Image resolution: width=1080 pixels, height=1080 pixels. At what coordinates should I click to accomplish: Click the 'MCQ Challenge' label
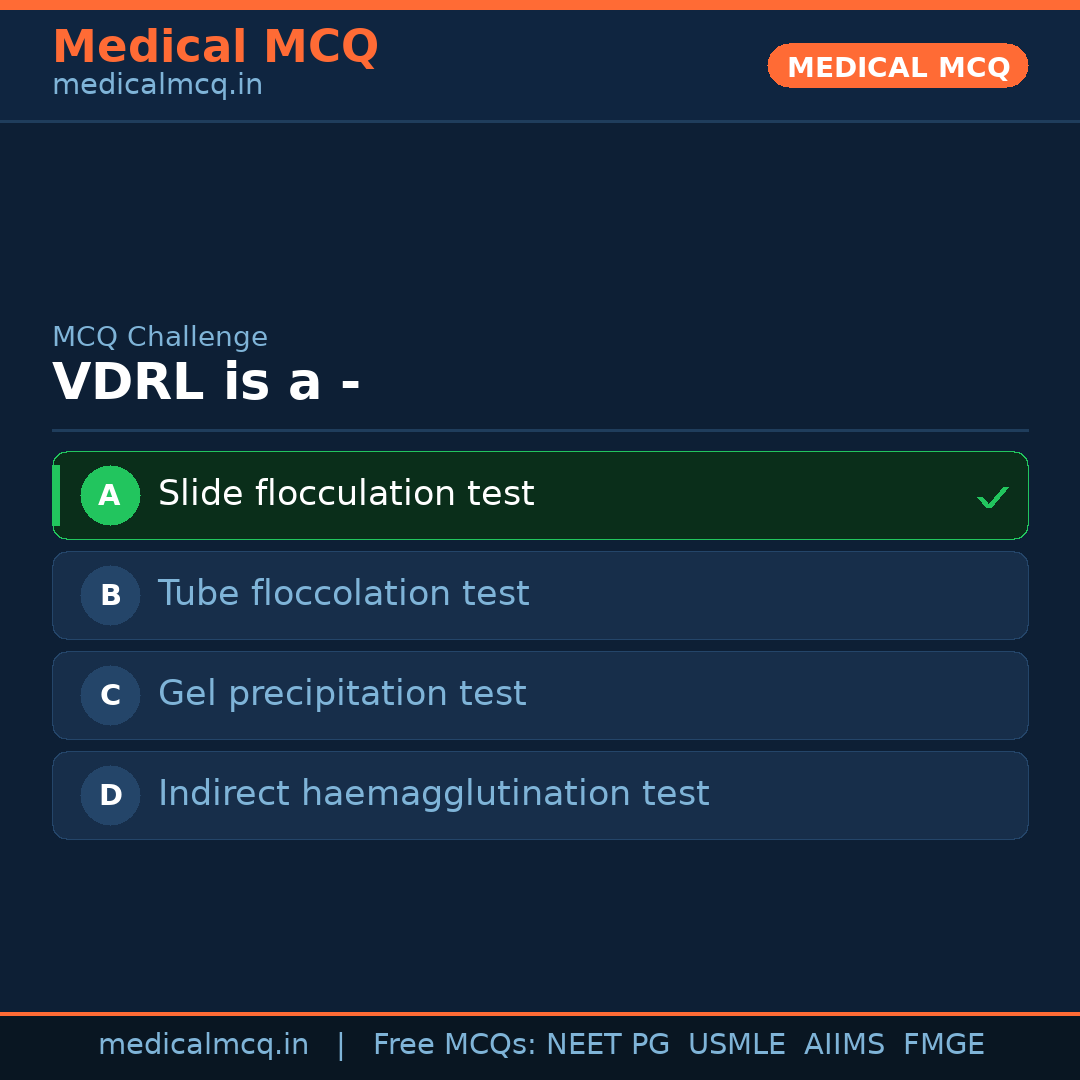(x=160, y=338)
